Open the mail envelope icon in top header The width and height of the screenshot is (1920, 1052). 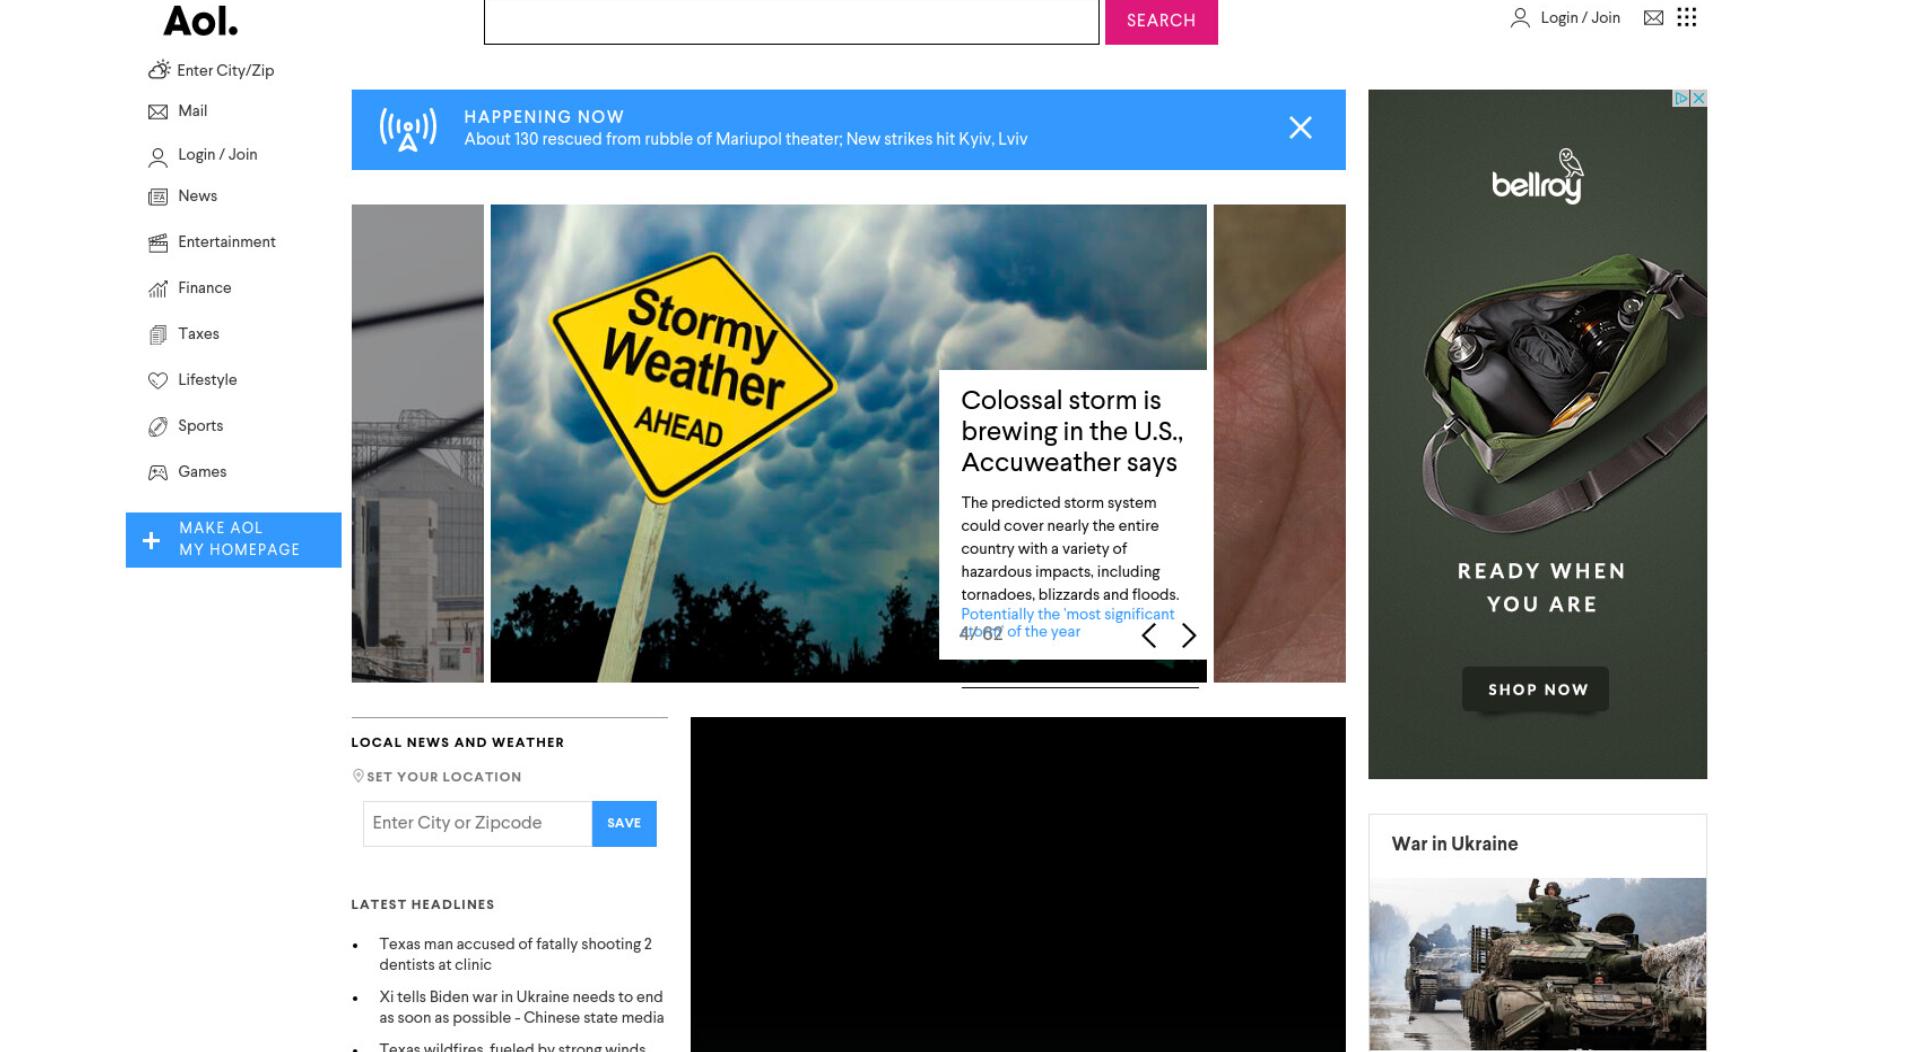tap(1653, 18)
